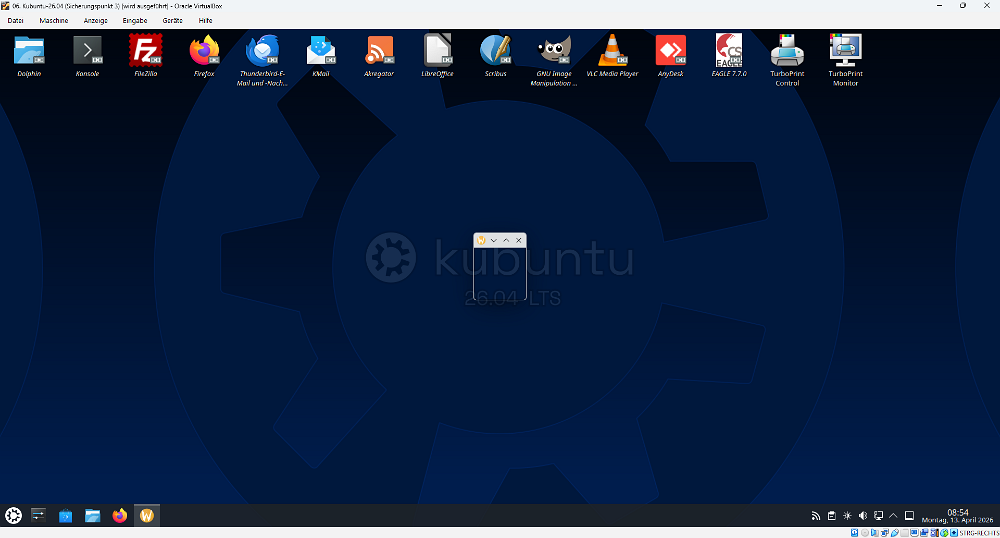Open the Kubuntu application launcher menu
Screen dimensions: 1000x538
(14, 516)
